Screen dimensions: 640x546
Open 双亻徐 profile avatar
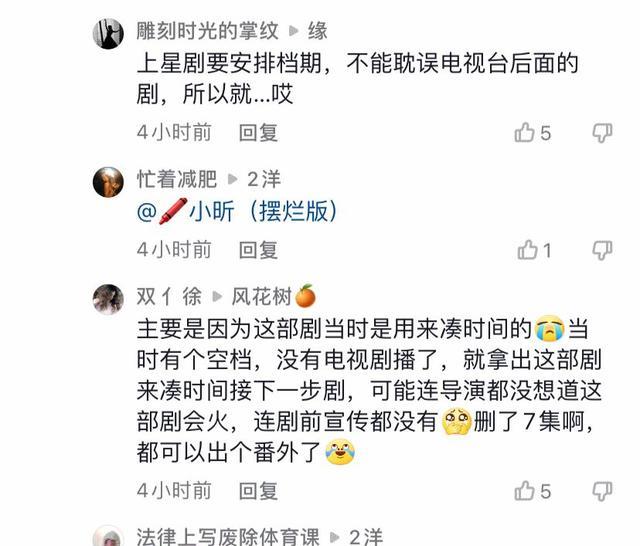point(108,299)
